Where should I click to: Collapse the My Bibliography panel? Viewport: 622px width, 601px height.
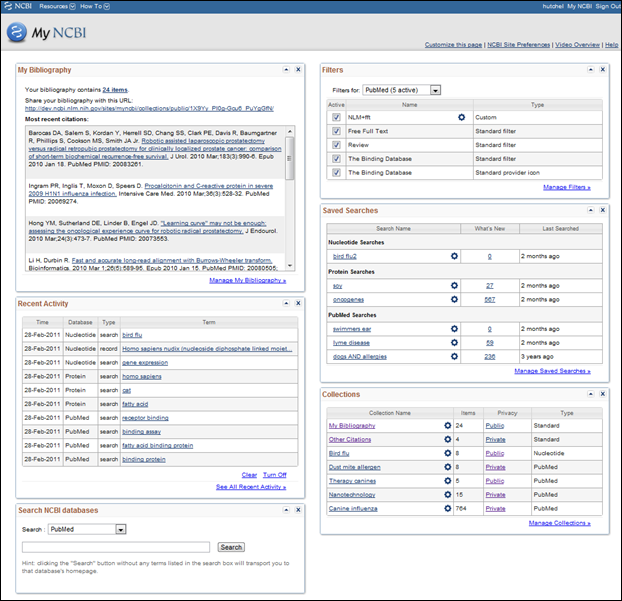(284, 69)
